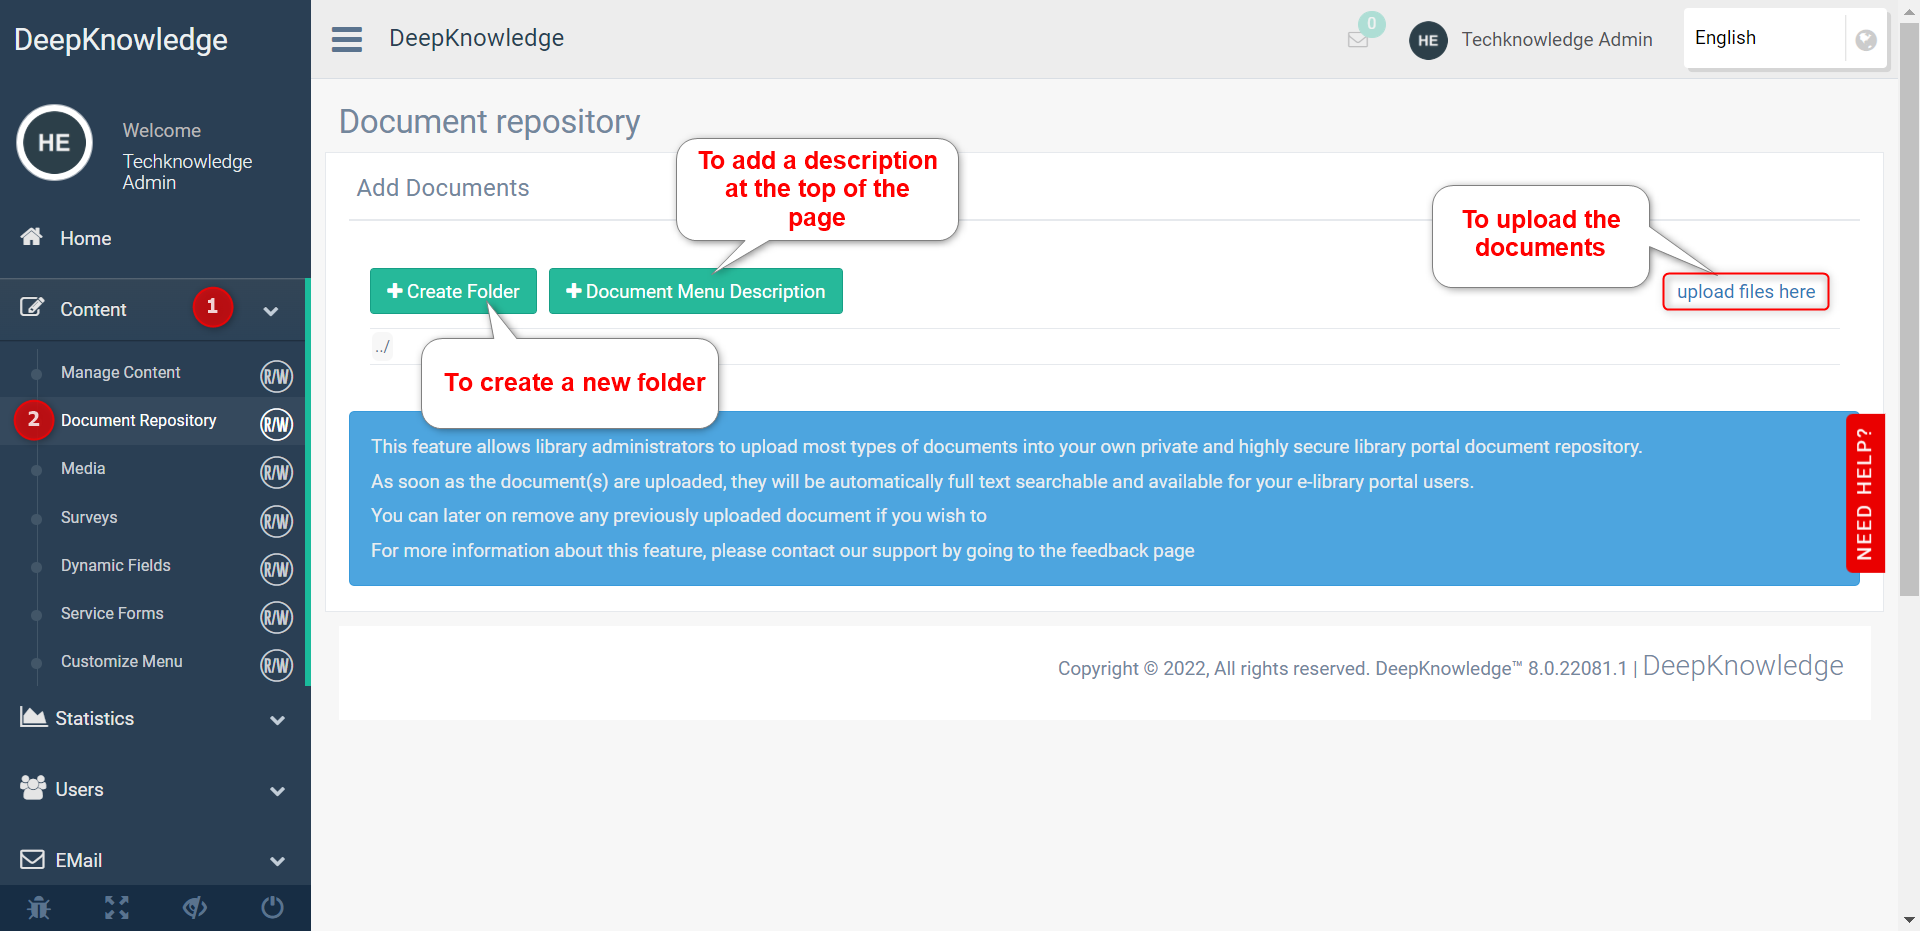Click the globe icon beside English

[x=1866, y=40]
